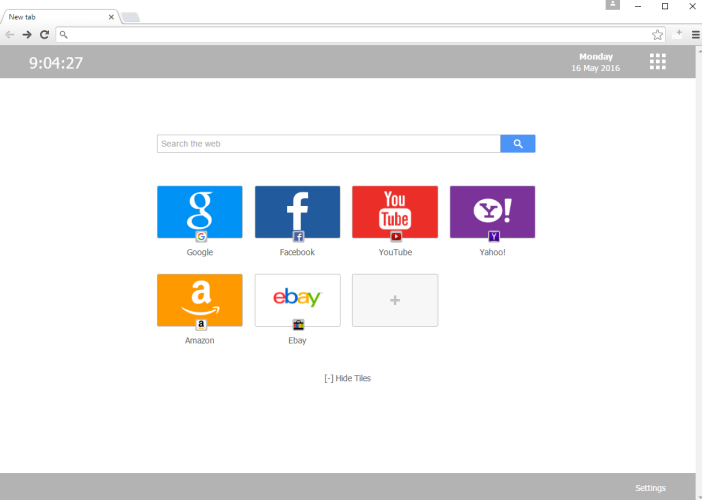Bookmark this page with the star
The image size is (702, 500).
pos(657,34)
